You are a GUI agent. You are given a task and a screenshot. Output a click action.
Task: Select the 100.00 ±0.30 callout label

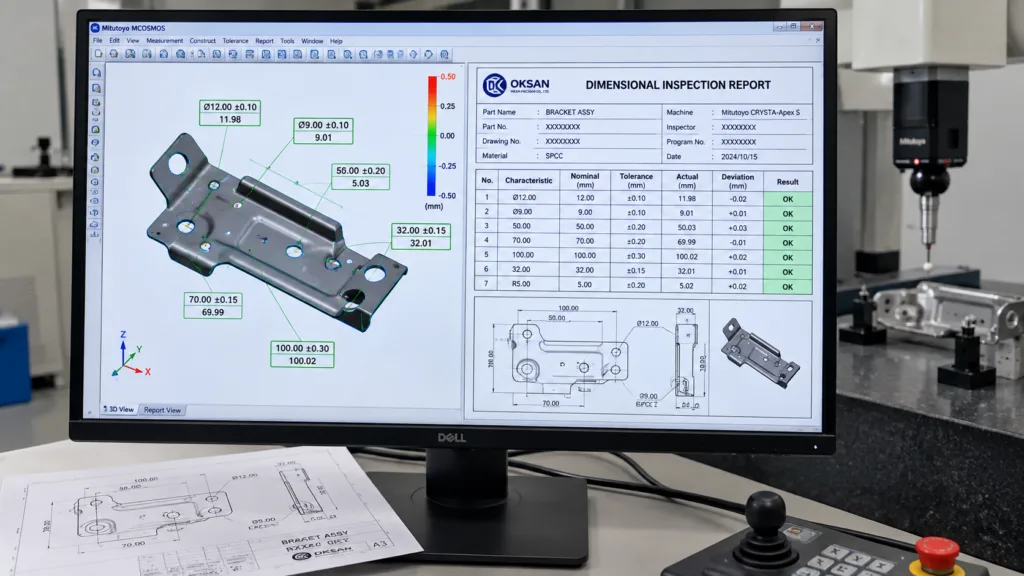(x=302, y=354)
